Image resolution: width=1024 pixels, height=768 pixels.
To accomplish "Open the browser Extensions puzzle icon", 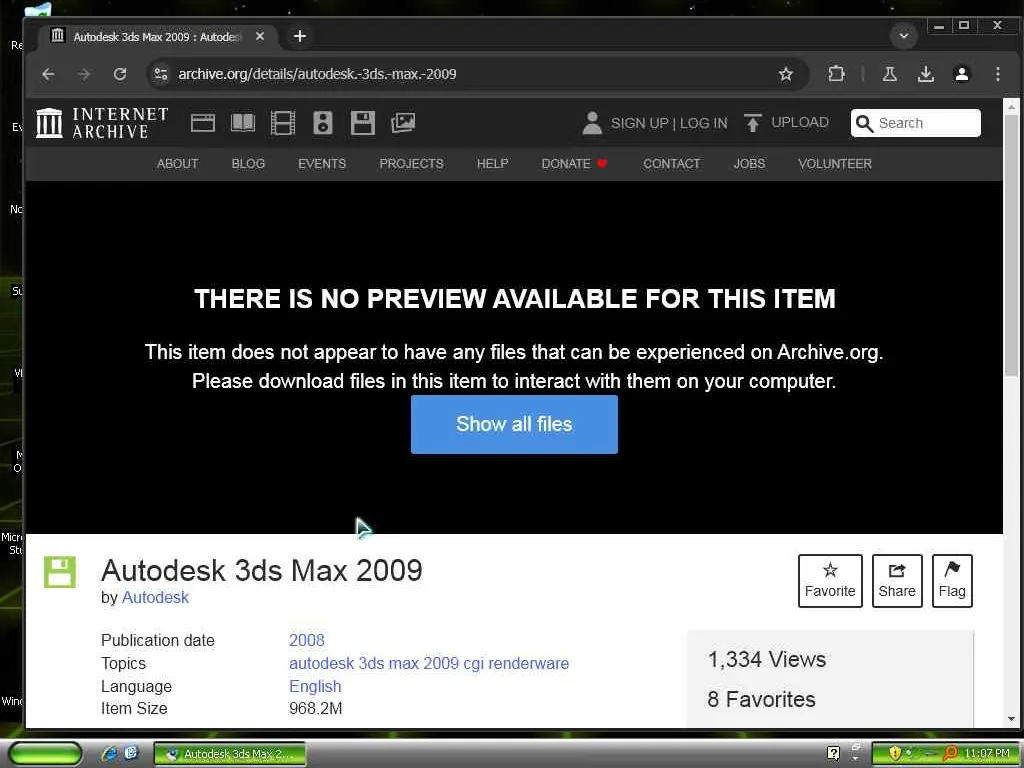I will (836, 74).
